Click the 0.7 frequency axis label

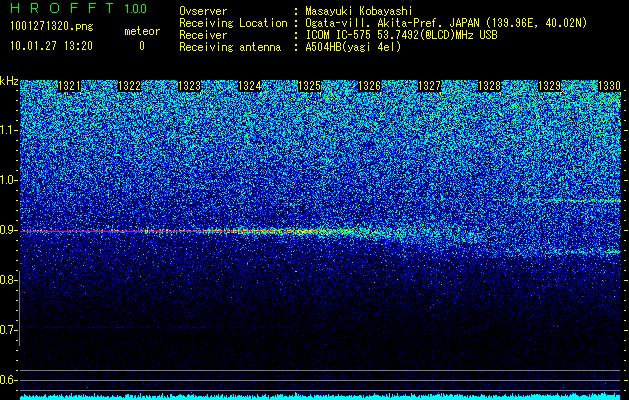[x=9, y=330]
